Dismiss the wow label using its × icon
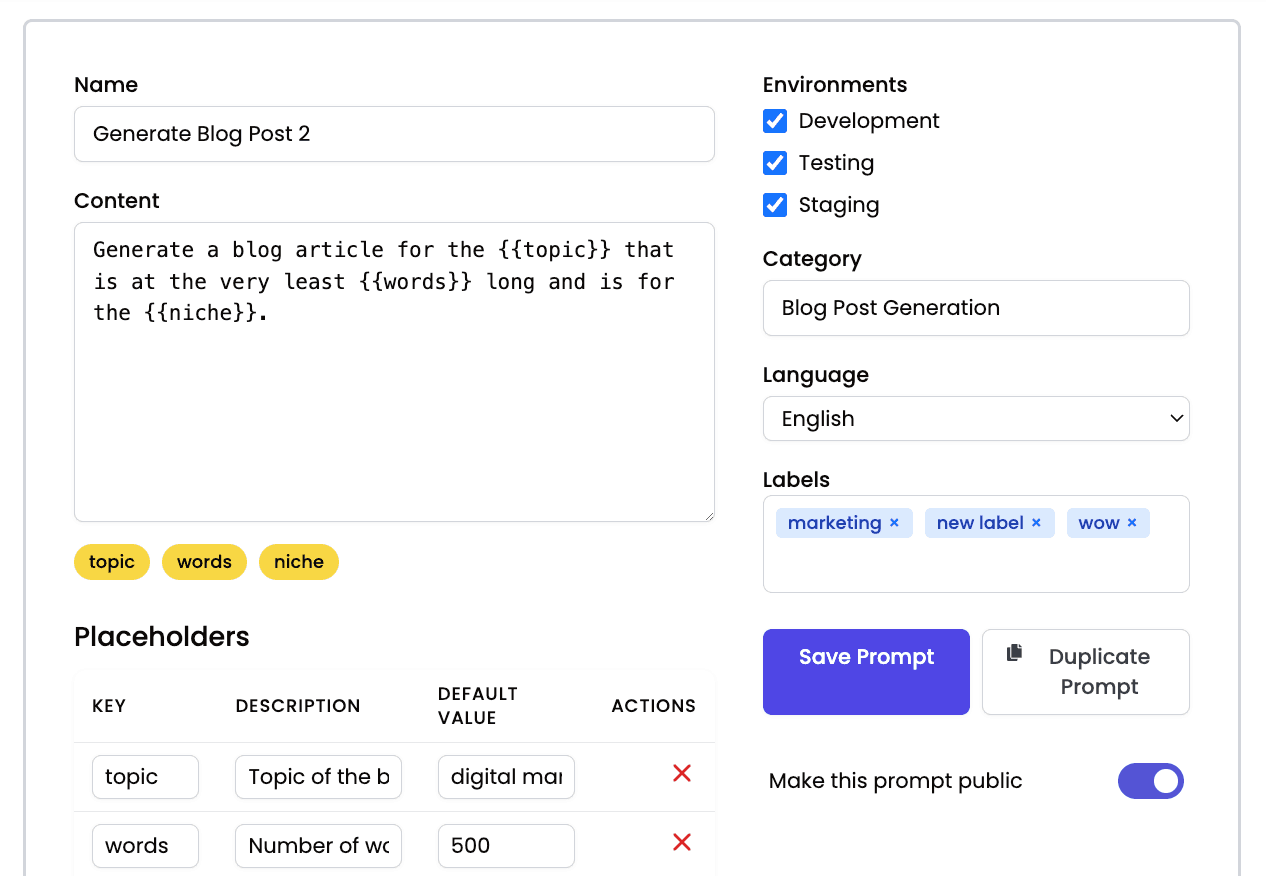 1131,522
